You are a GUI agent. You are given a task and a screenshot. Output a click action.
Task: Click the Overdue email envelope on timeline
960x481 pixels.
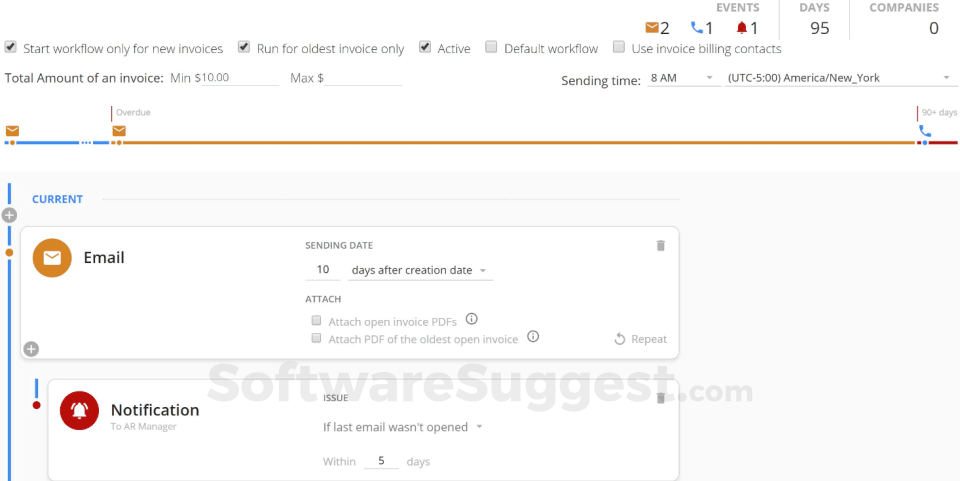(x=119, y=131)
